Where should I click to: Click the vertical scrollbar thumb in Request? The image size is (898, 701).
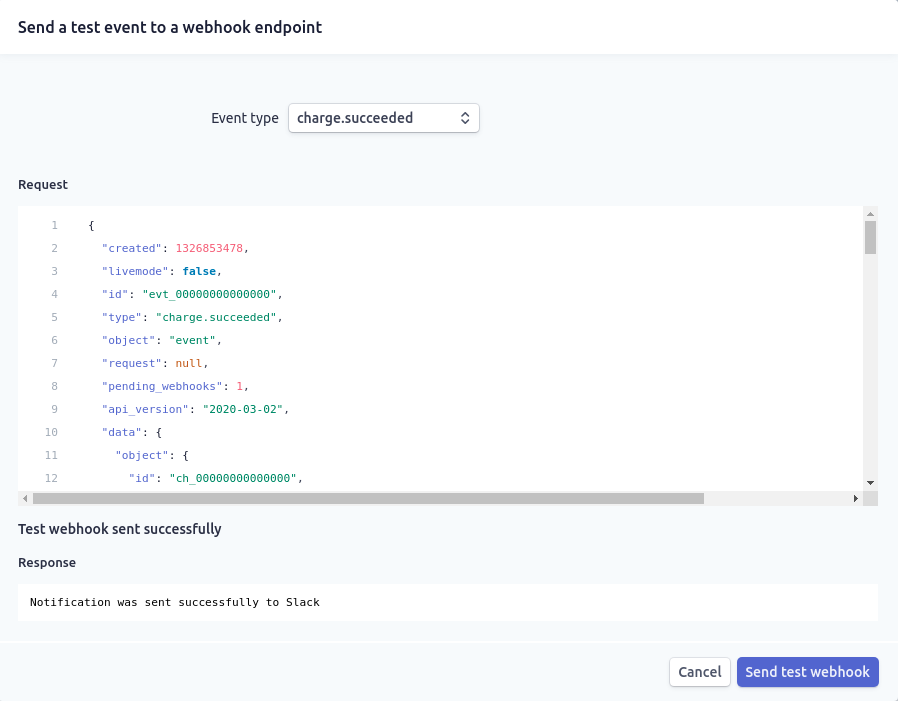[870, 238]
